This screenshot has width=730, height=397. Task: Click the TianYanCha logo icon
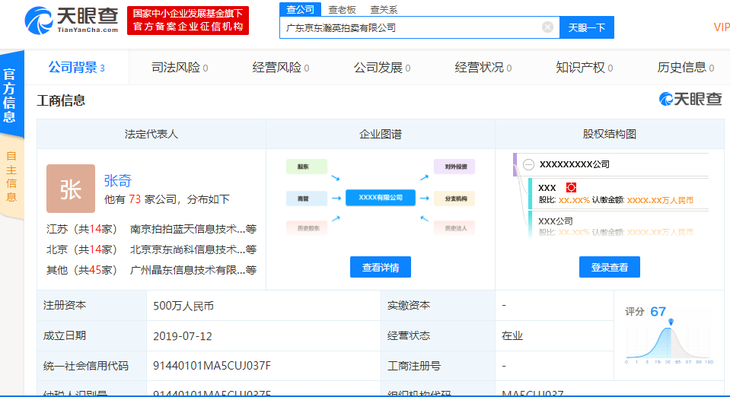point(38,20)
